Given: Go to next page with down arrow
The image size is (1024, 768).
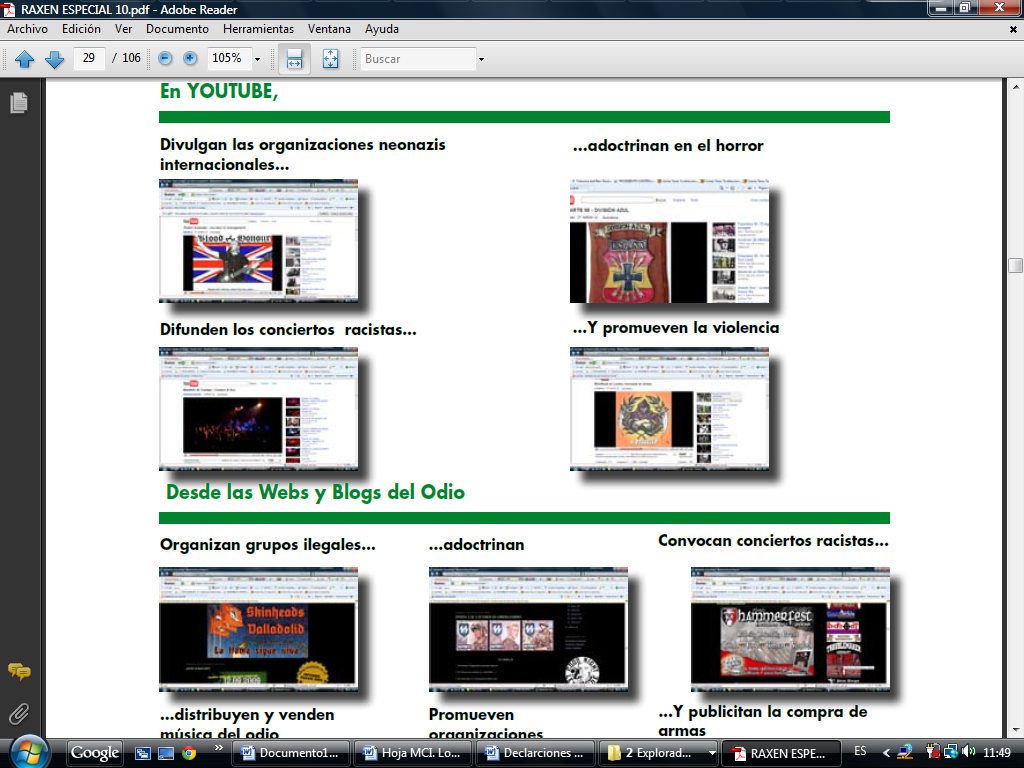Looking at the screenshot, I should pos(54,59).
